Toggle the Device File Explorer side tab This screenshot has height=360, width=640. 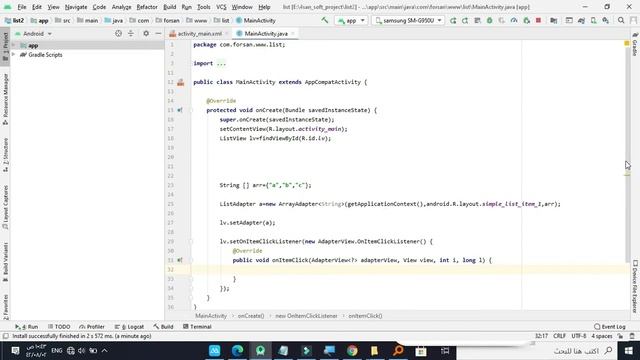click(x=635, y=287)
